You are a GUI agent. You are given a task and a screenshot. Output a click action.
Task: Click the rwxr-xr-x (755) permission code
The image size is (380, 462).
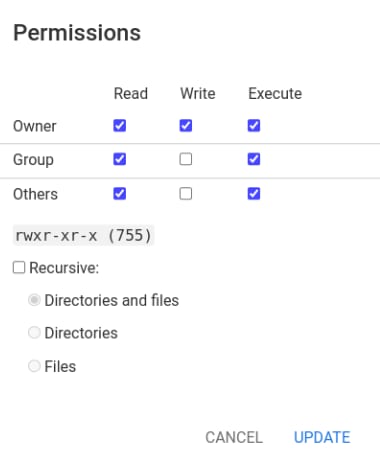point(83,235)
